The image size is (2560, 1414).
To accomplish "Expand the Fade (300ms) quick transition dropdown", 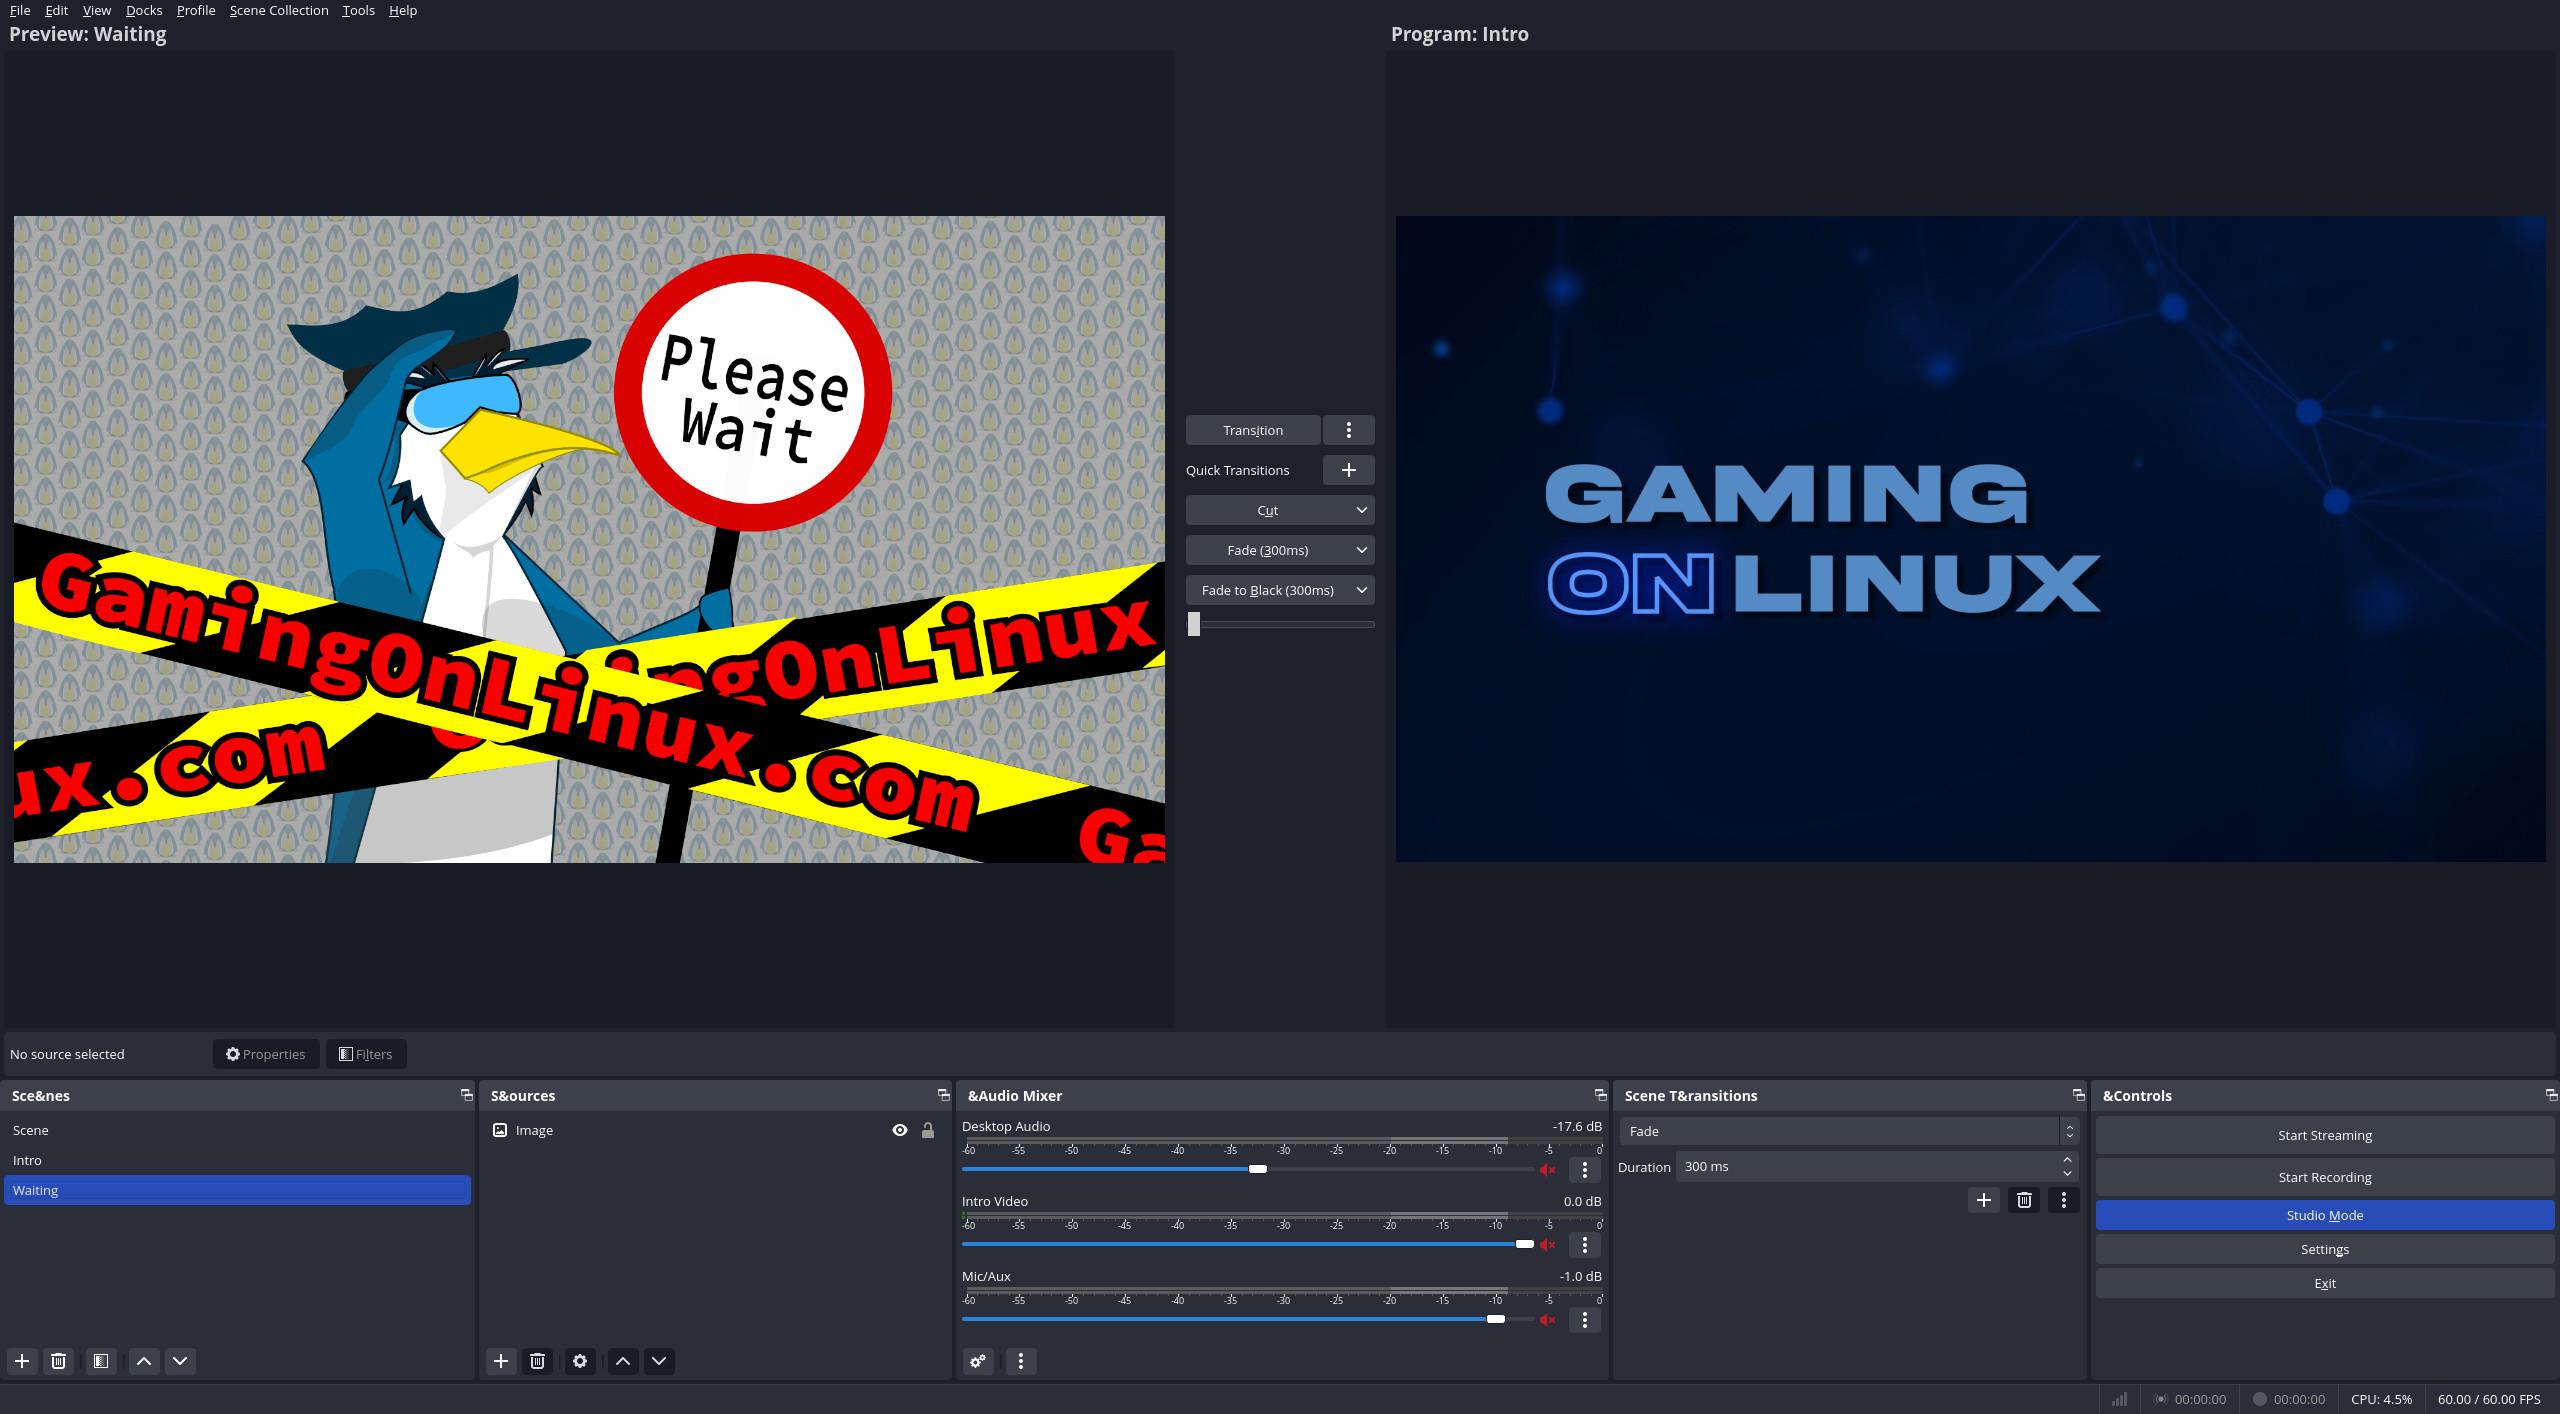I will 1361,550.
